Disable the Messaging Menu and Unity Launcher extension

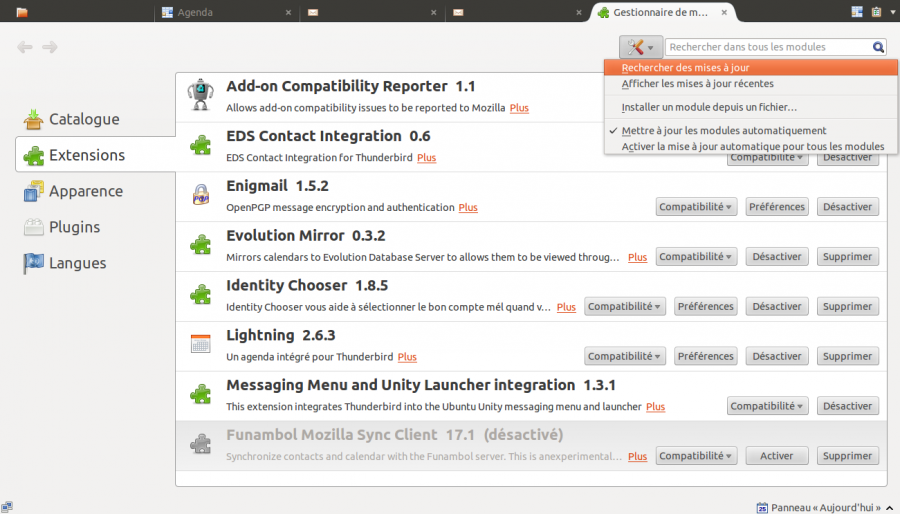click(x=847, y=406)
